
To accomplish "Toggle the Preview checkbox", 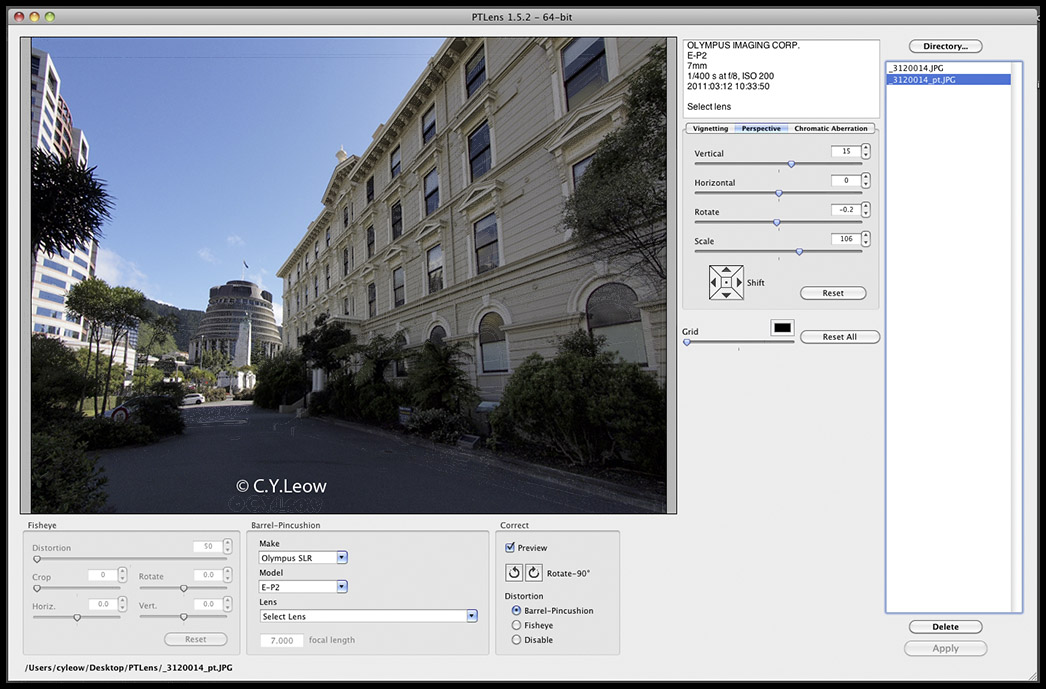I will 510,548.
